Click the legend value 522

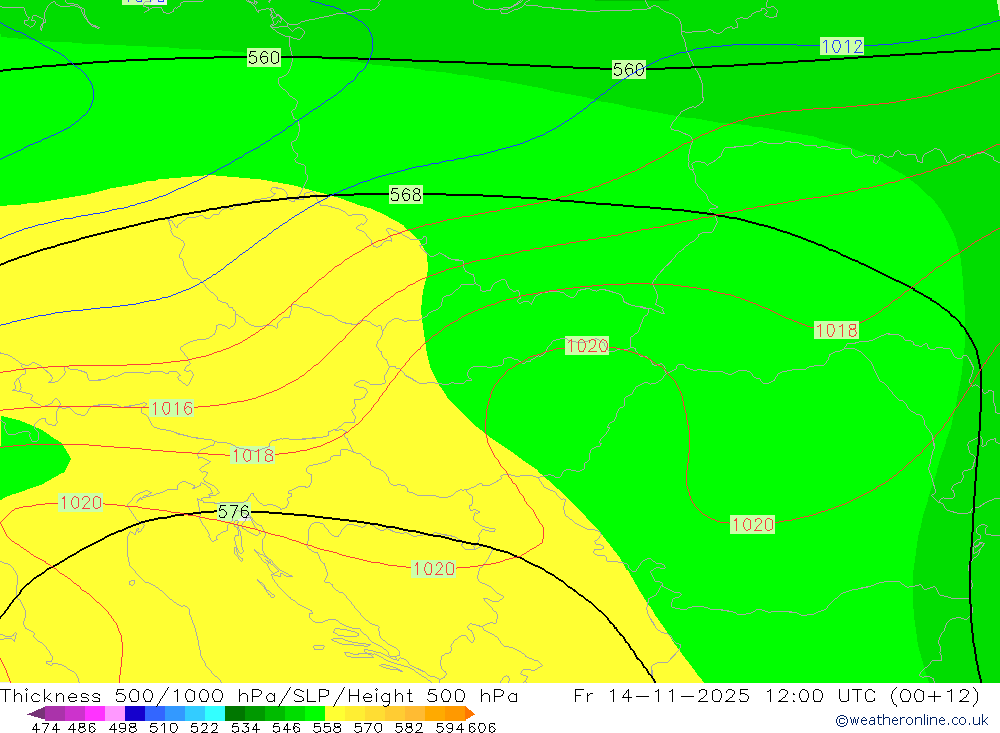pos(204,728)
